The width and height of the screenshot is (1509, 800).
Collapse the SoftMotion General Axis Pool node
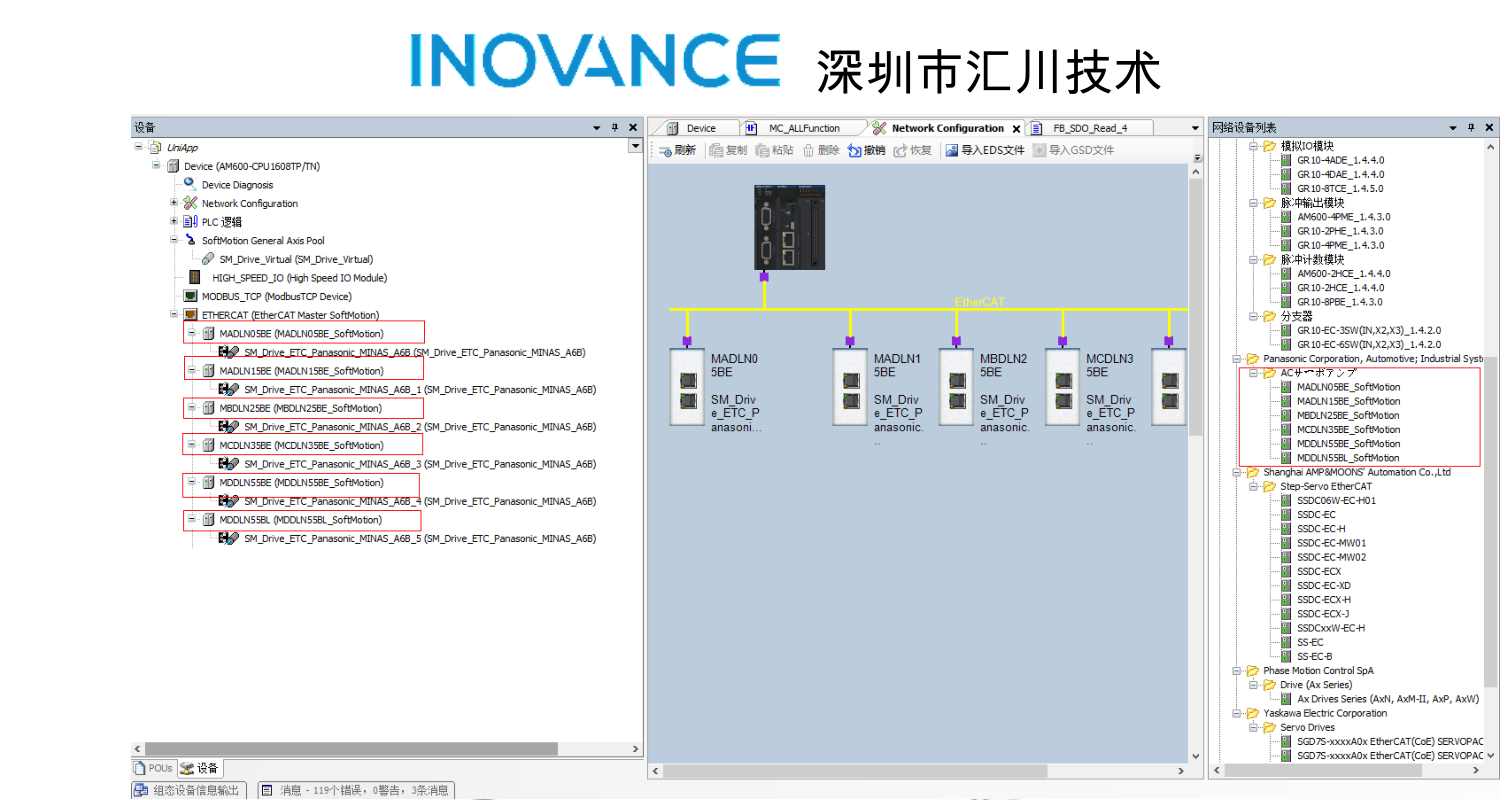click(174, 240)
